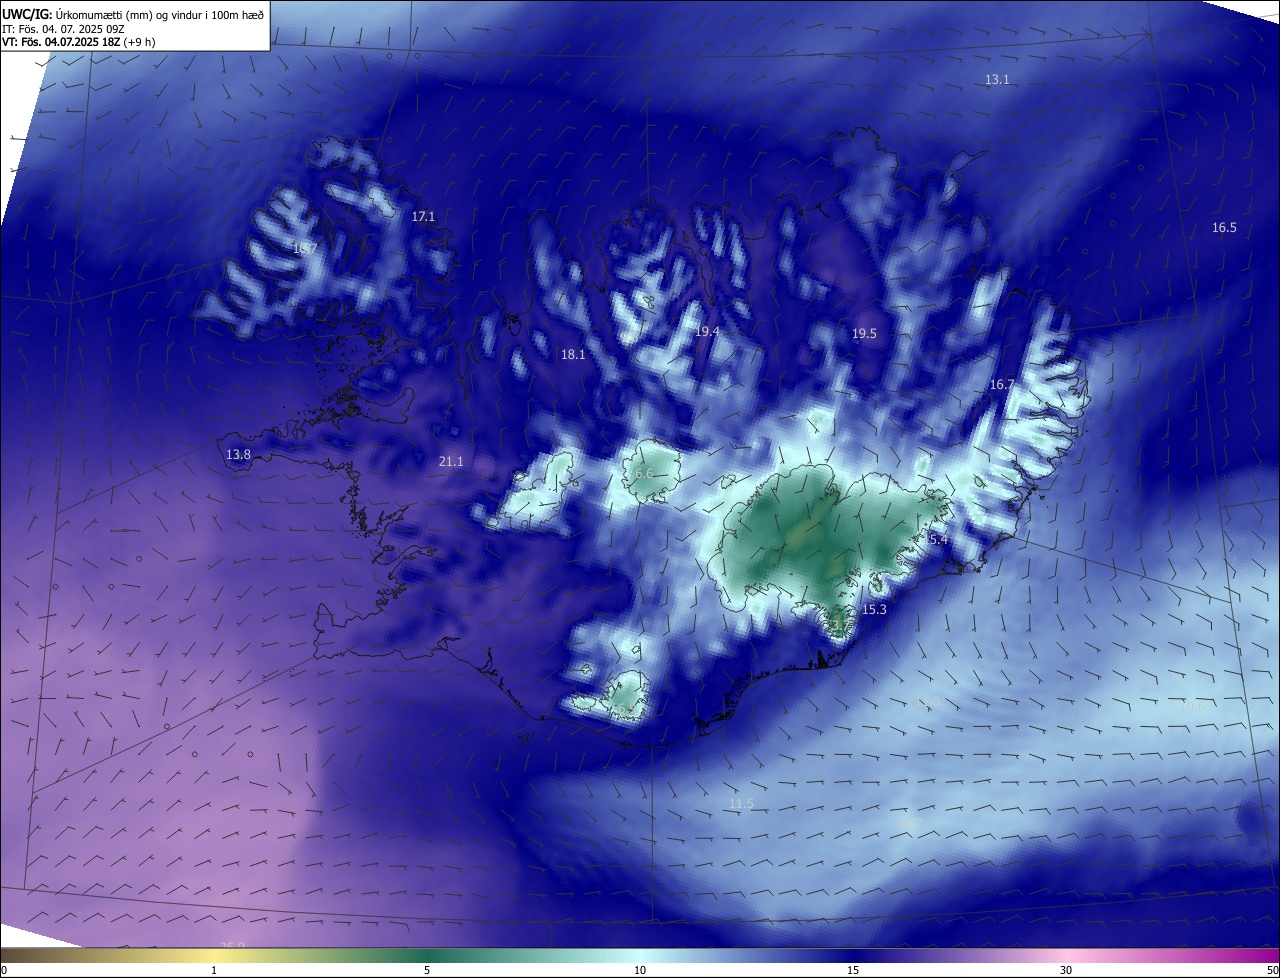Click the 5 label on the colour scale
The image size is (1280, 978).
coord(427,970)
